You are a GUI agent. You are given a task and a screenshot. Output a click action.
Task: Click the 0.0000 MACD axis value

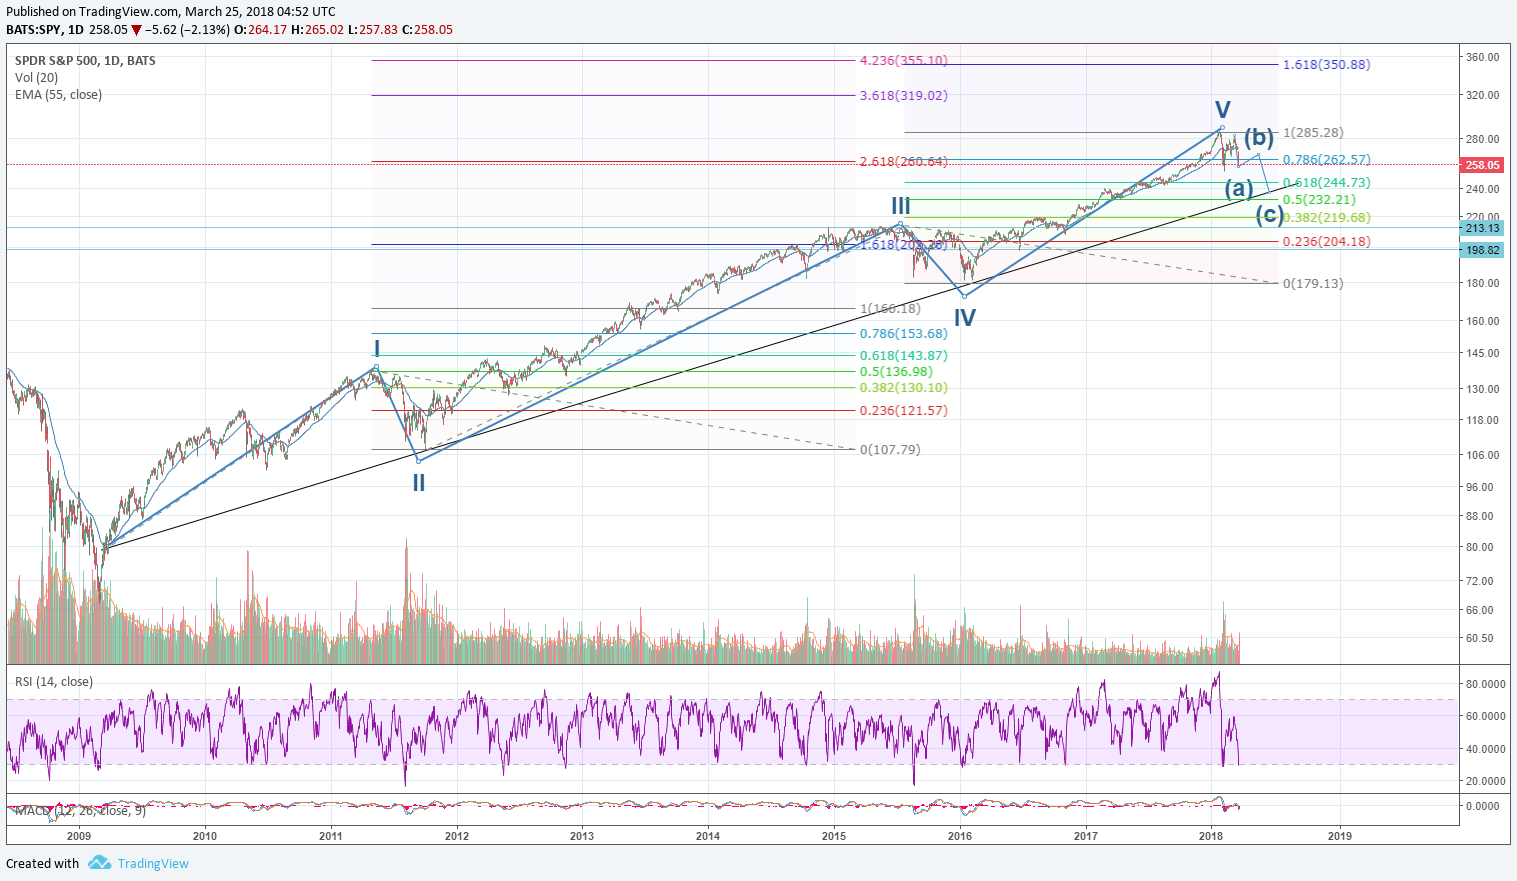[x=1482, y=807]
